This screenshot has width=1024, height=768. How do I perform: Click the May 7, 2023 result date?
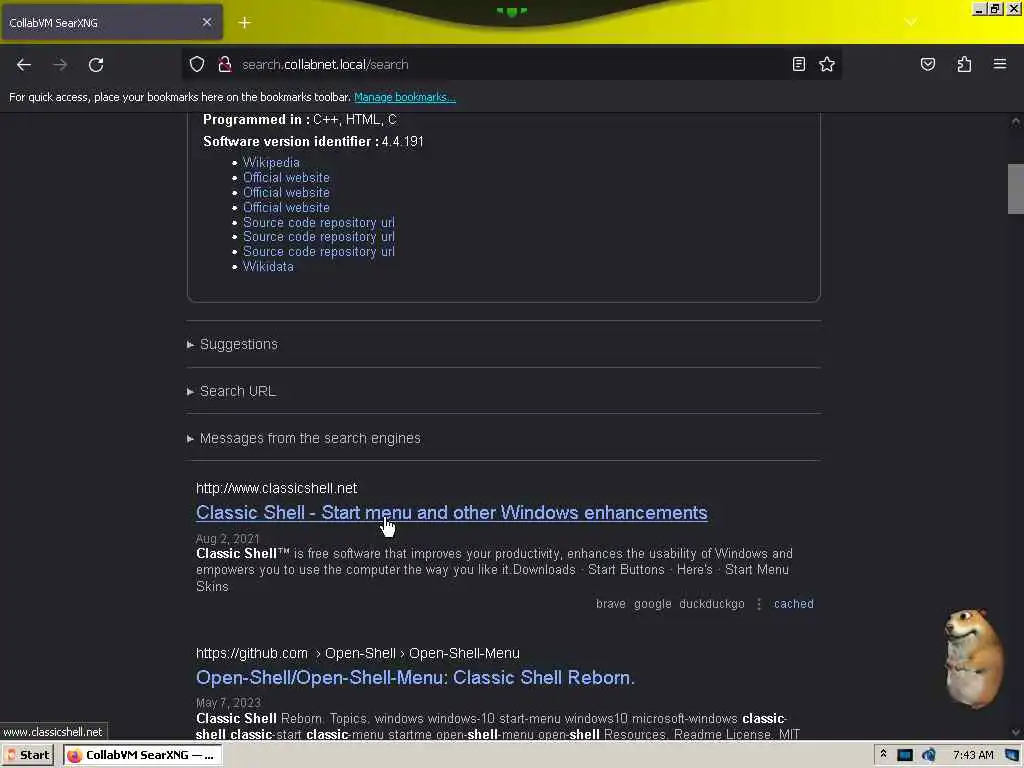point(228,703)
